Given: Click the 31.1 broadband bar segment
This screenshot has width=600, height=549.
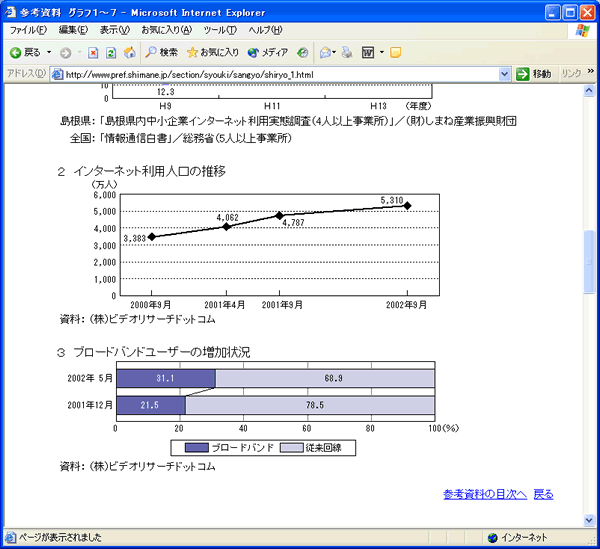Looking at the screenshot, I should point(166,378).
